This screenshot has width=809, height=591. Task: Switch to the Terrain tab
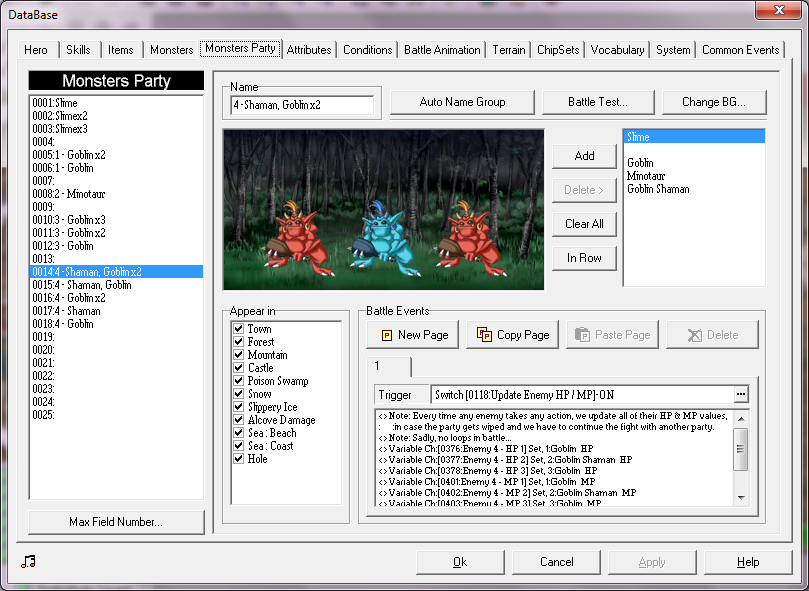tap(509, 50)
